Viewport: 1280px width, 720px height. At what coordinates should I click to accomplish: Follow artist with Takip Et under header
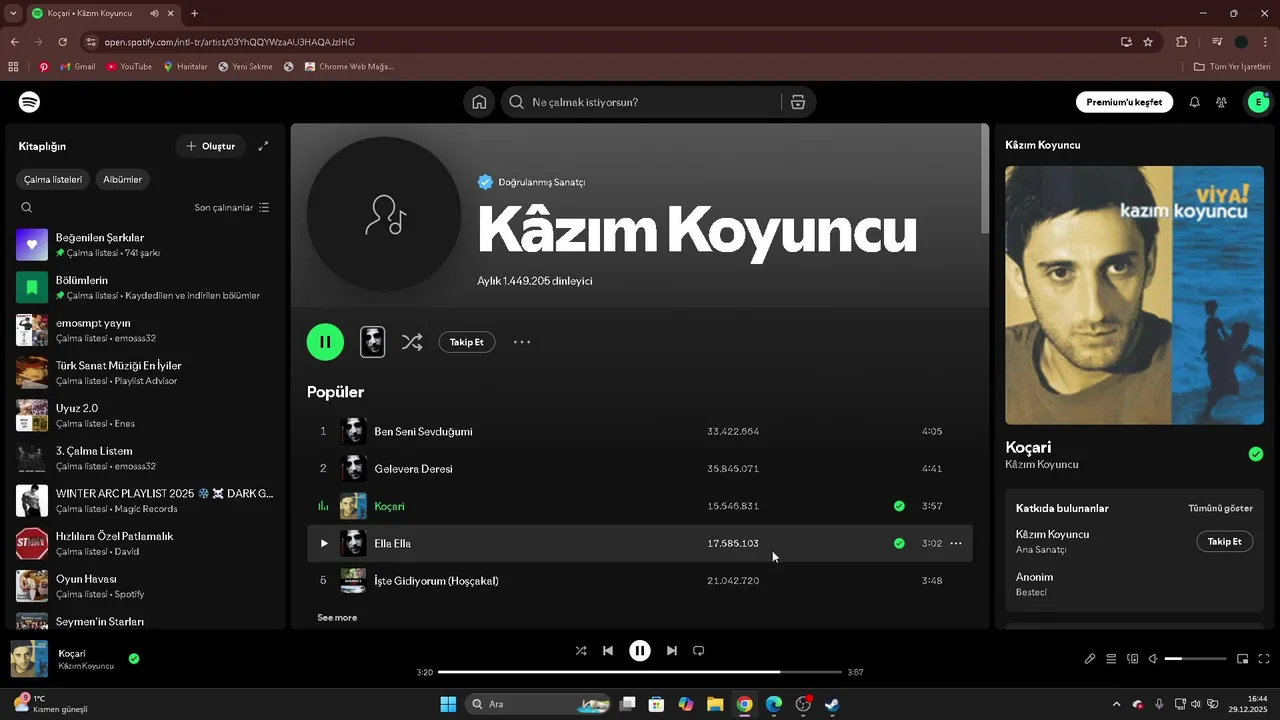(466, 342)
